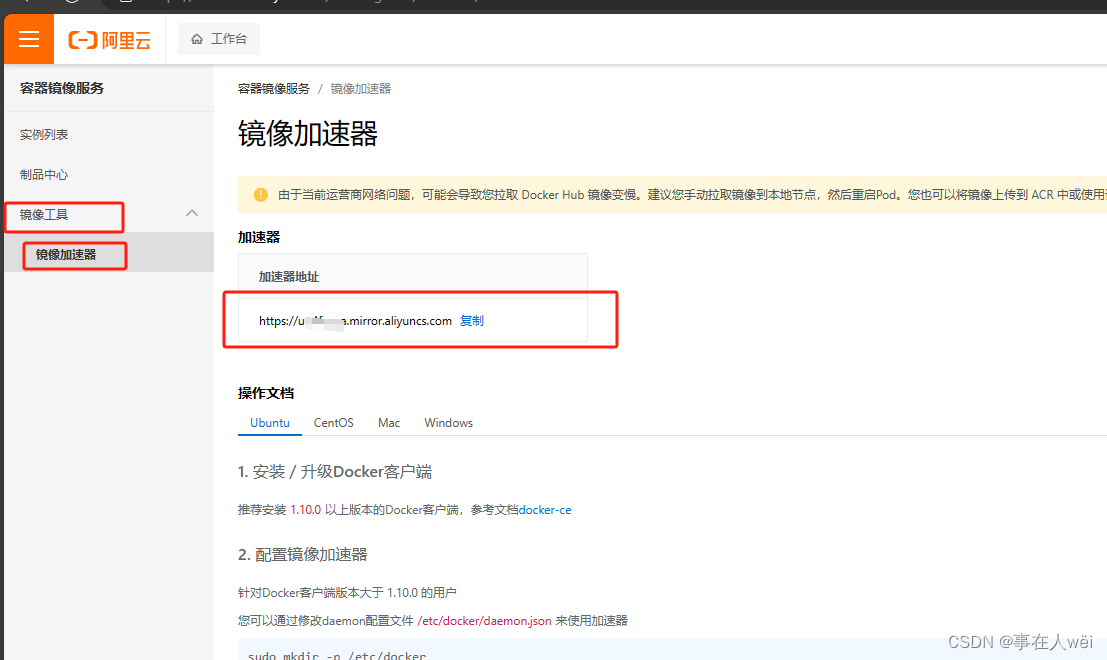Switch to the Windows tab
Viewport: 1107px width, 660px height.
(x=448, y=422)
